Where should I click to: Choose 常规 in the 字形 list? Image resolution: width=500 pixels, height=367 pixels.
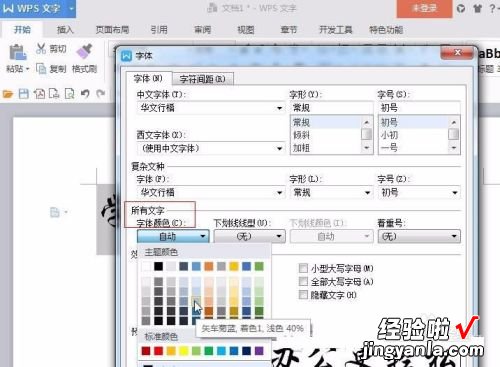[325, 122]
